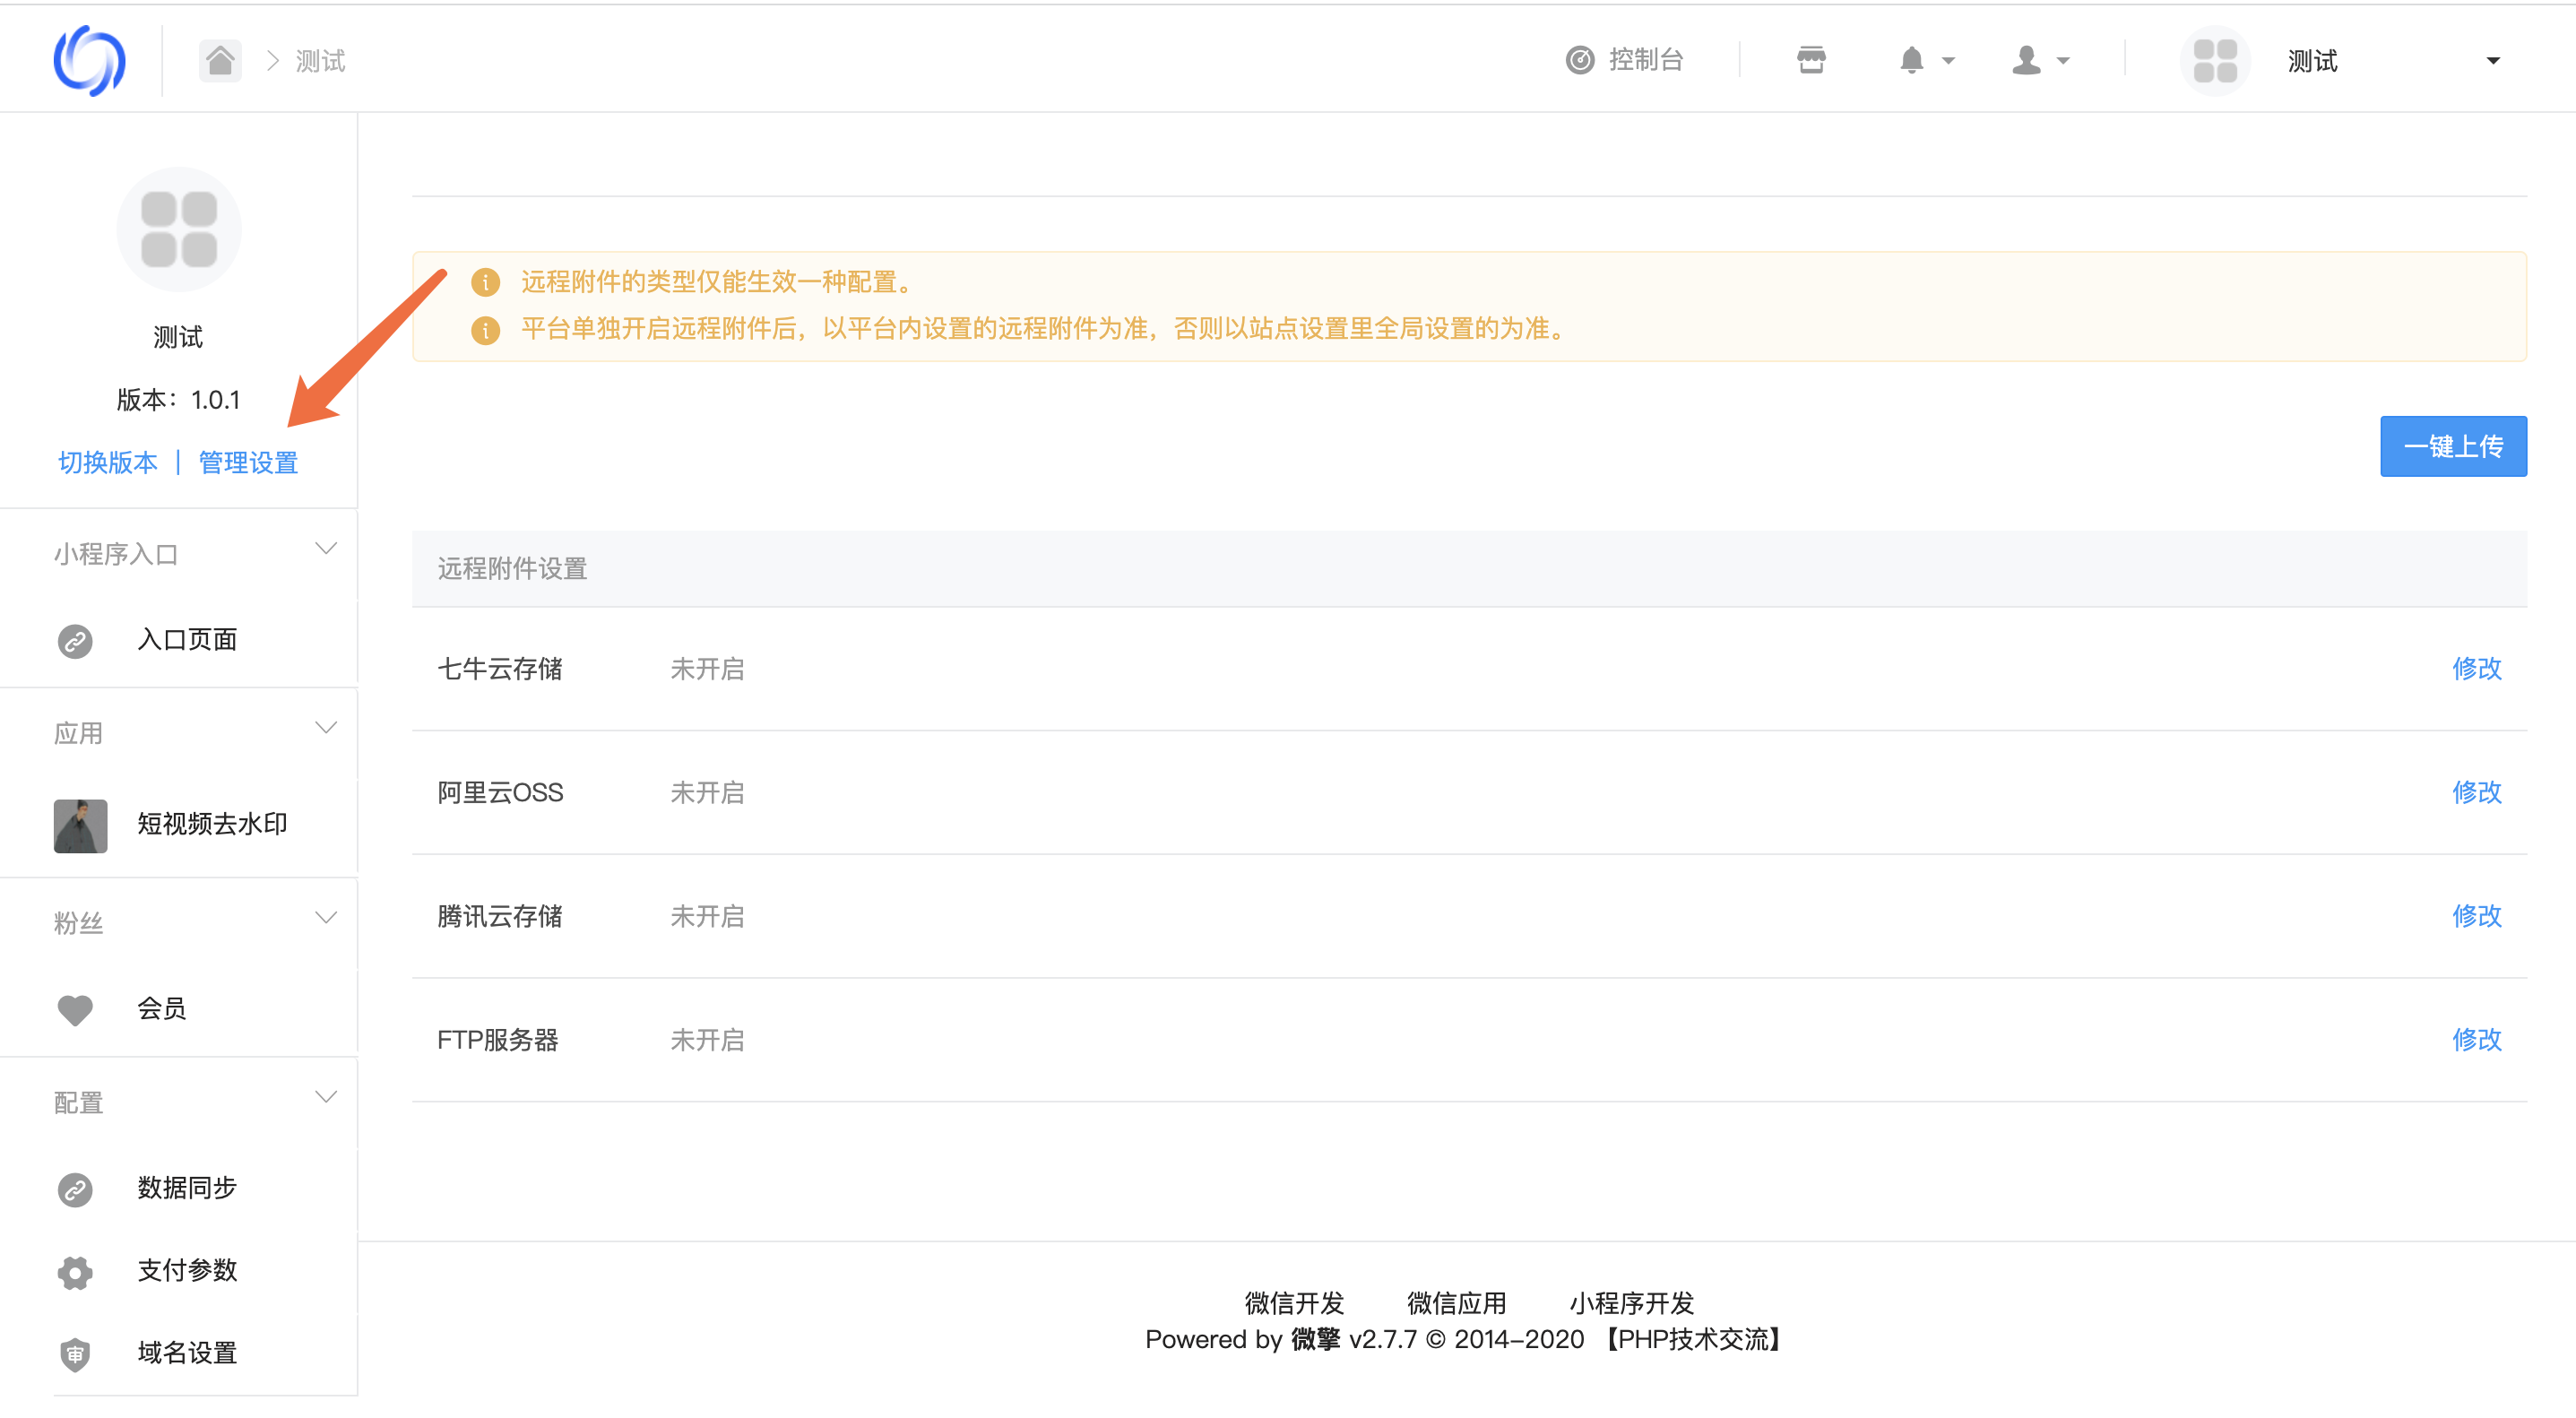Click sidebar 测试 app thumbnail
2576x1418 pixels.
tap(179, 229)
